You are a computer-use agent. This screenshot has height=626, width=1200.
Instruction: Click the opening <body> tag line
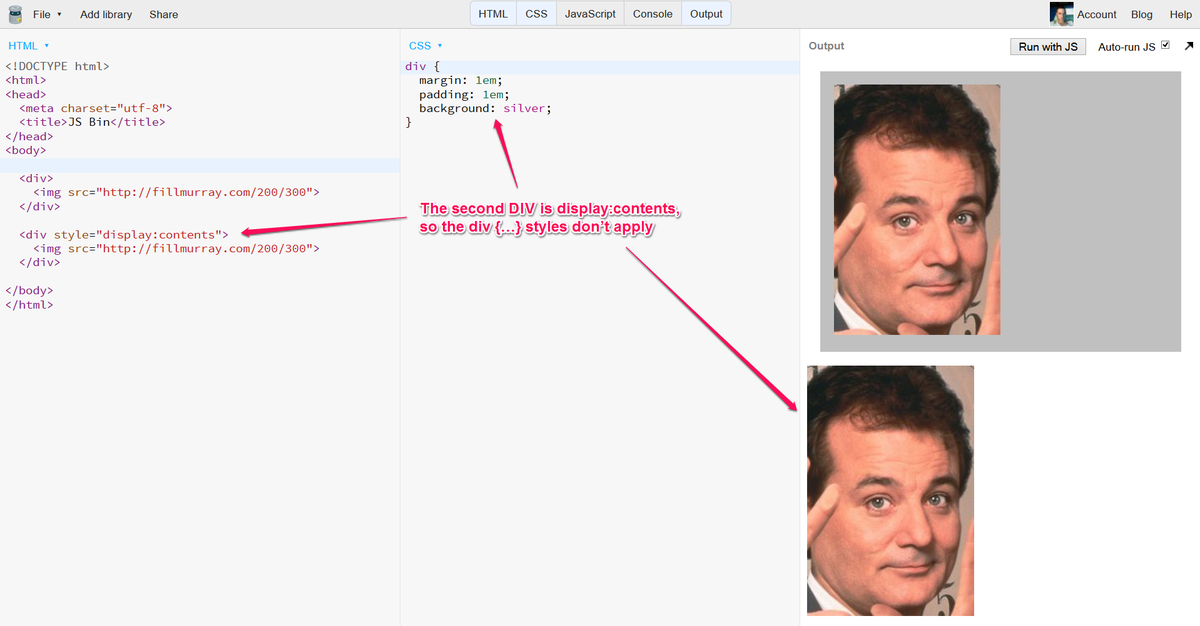coord(25,150)
